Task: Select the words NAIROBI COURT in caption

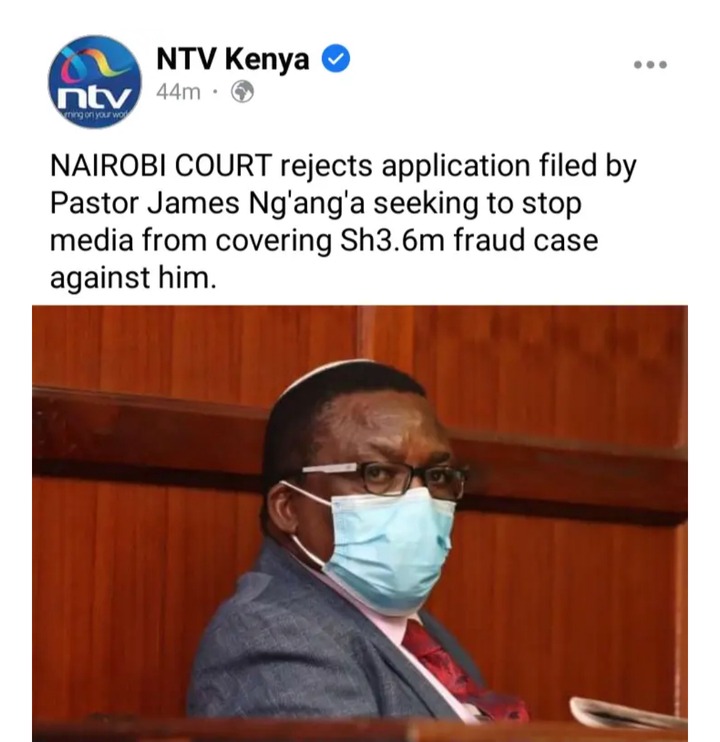Action: tap(161, 166)
